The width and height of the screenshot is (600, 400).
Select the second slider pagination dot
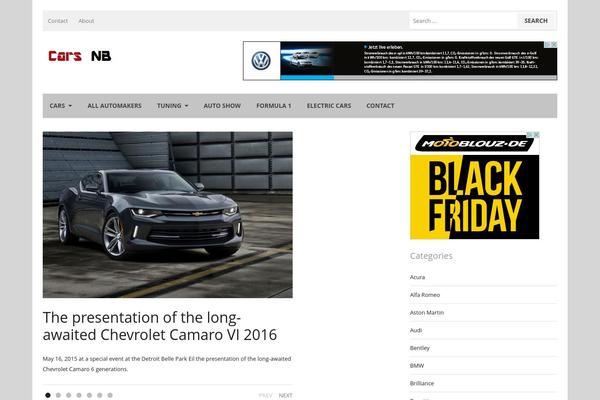pyautogui.click(x=58, y=395)
